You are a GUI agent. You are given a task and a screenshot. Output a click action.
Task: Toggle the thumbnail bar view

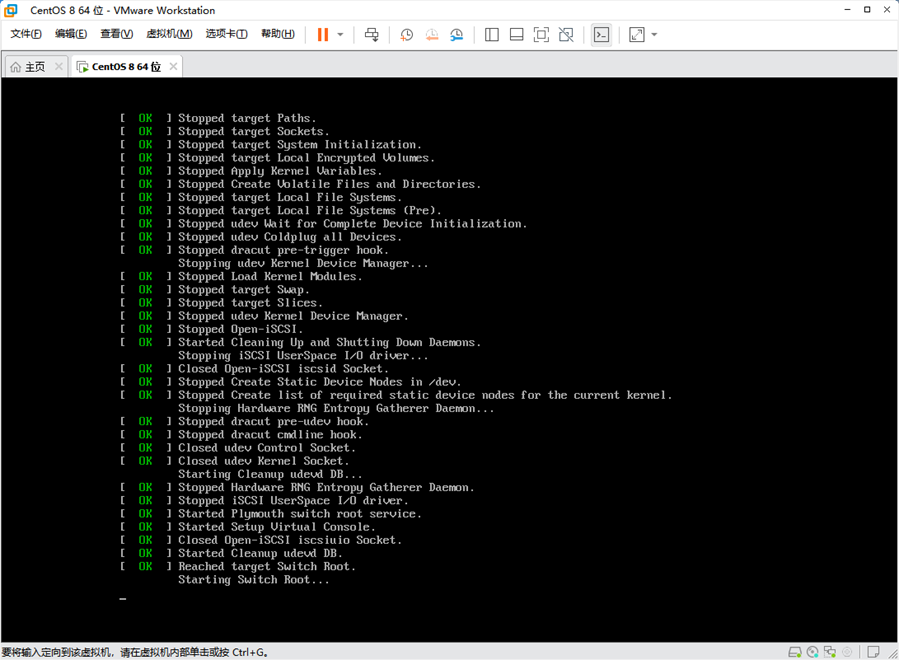click(517, 34)
